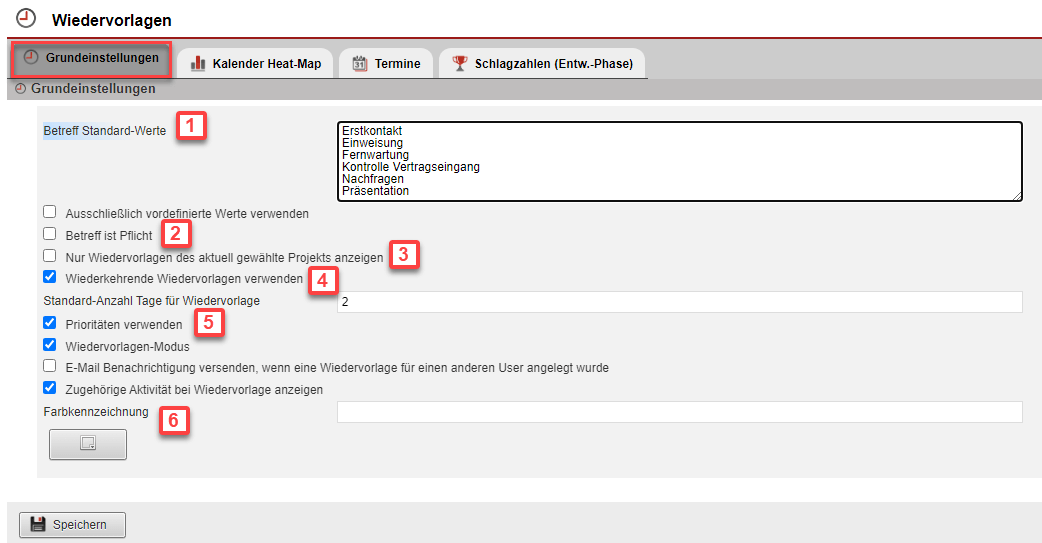Viewport: 1042px width, 543px height.
Task: Click the trophy icon on Schlagzahlen tab
Action: (459, 64)
